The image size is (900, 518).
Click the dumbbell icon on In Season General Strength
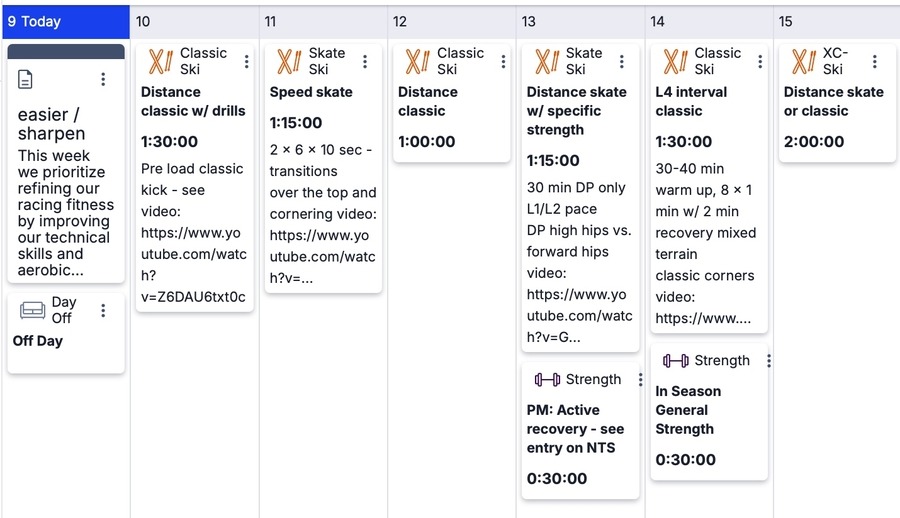(675, 361)
